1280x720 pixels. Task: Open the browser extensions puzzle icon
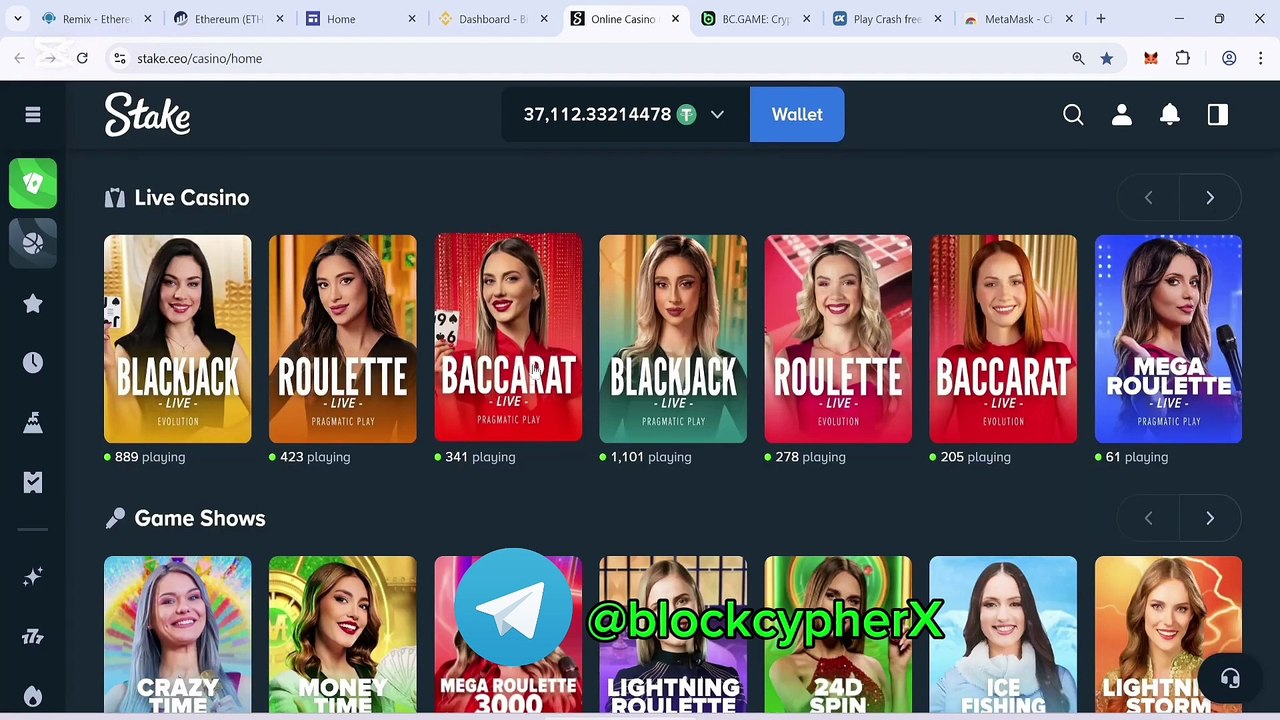(x=1183, y=58)
